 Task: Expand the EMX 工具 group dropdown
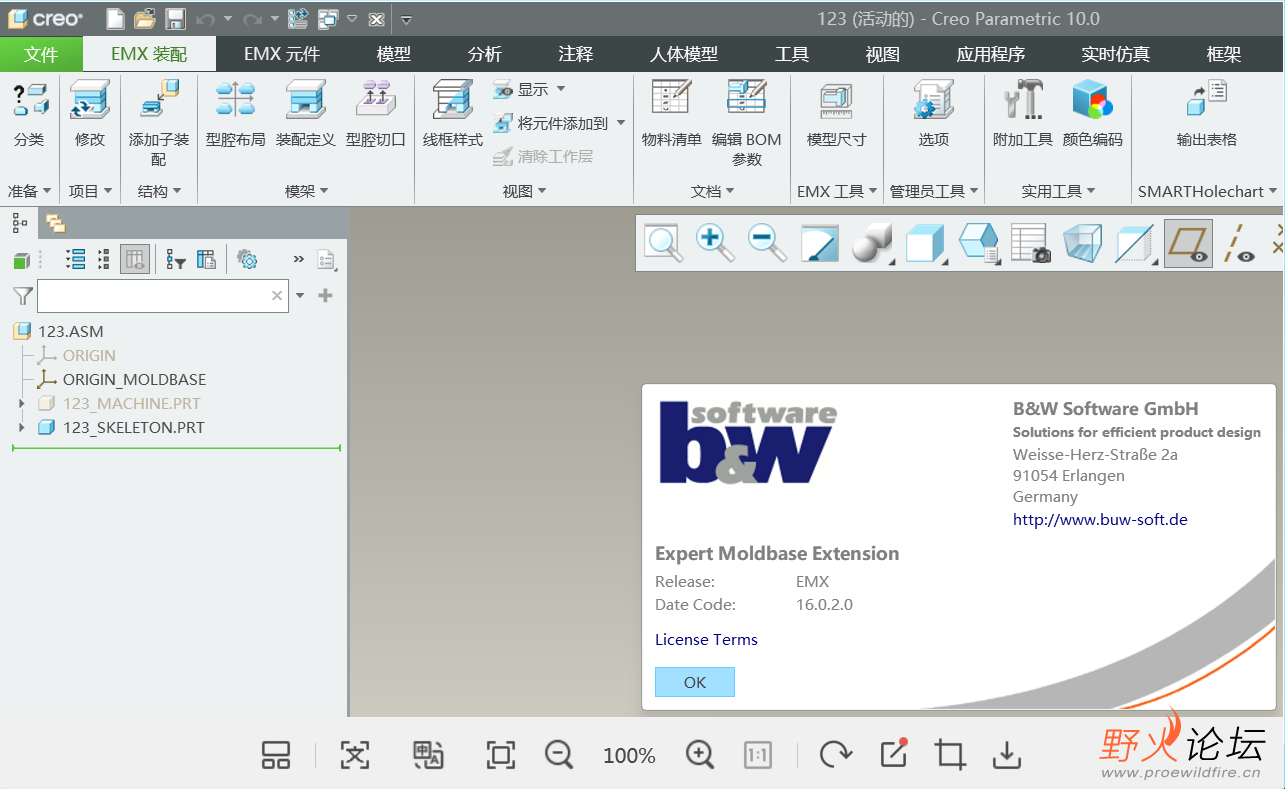click(837, 190)
